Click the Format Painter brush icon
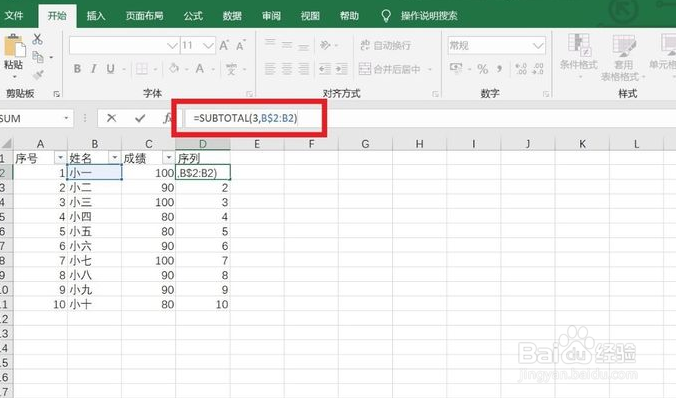Screen dimensions: 676x398 point(38,75)
